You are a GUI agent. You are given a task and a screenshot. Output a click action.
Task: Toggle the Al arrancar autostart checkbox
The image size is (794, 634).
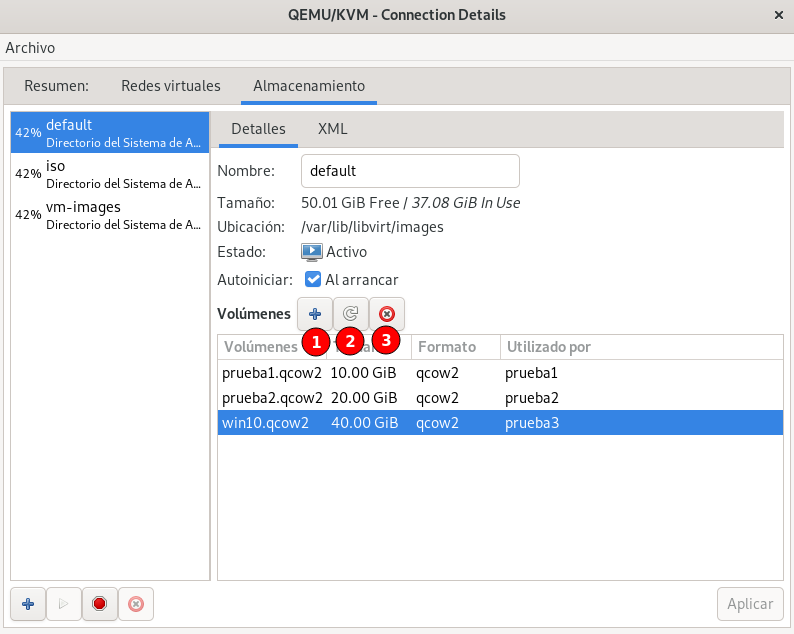[x=313, y=279]
